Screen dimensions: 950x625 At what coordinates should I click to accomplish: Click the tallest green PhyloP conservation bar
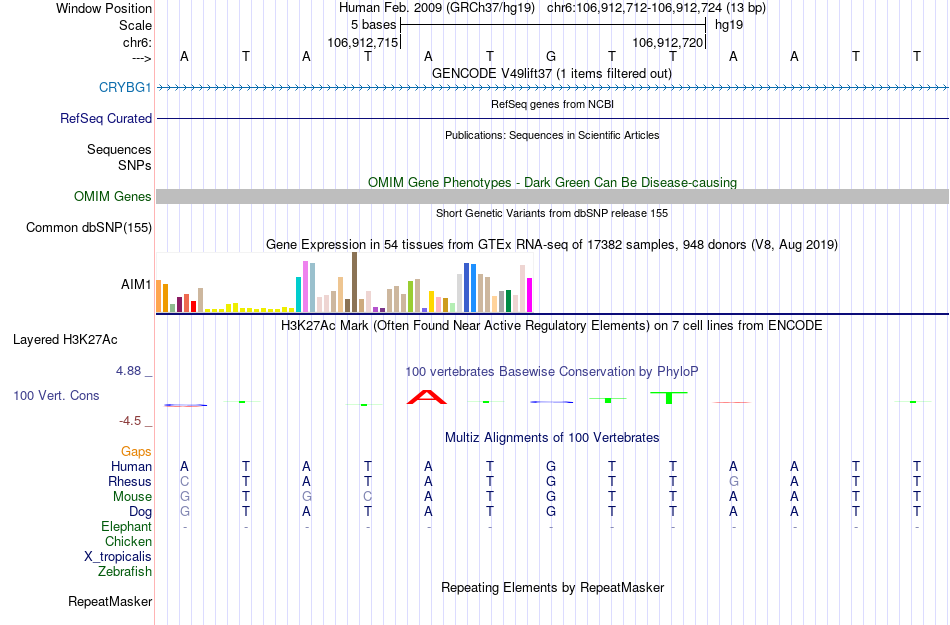(x=669, y=398)
